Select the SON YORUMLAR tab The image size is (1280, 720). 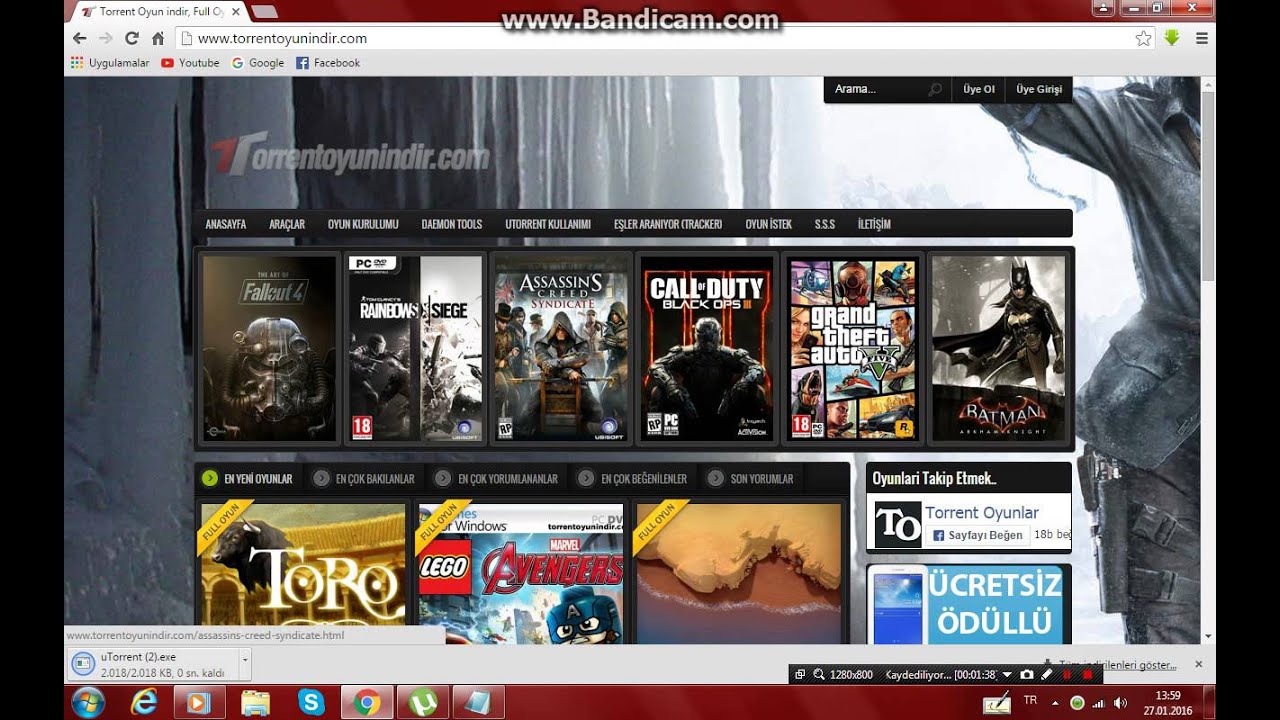click(750, 478)
